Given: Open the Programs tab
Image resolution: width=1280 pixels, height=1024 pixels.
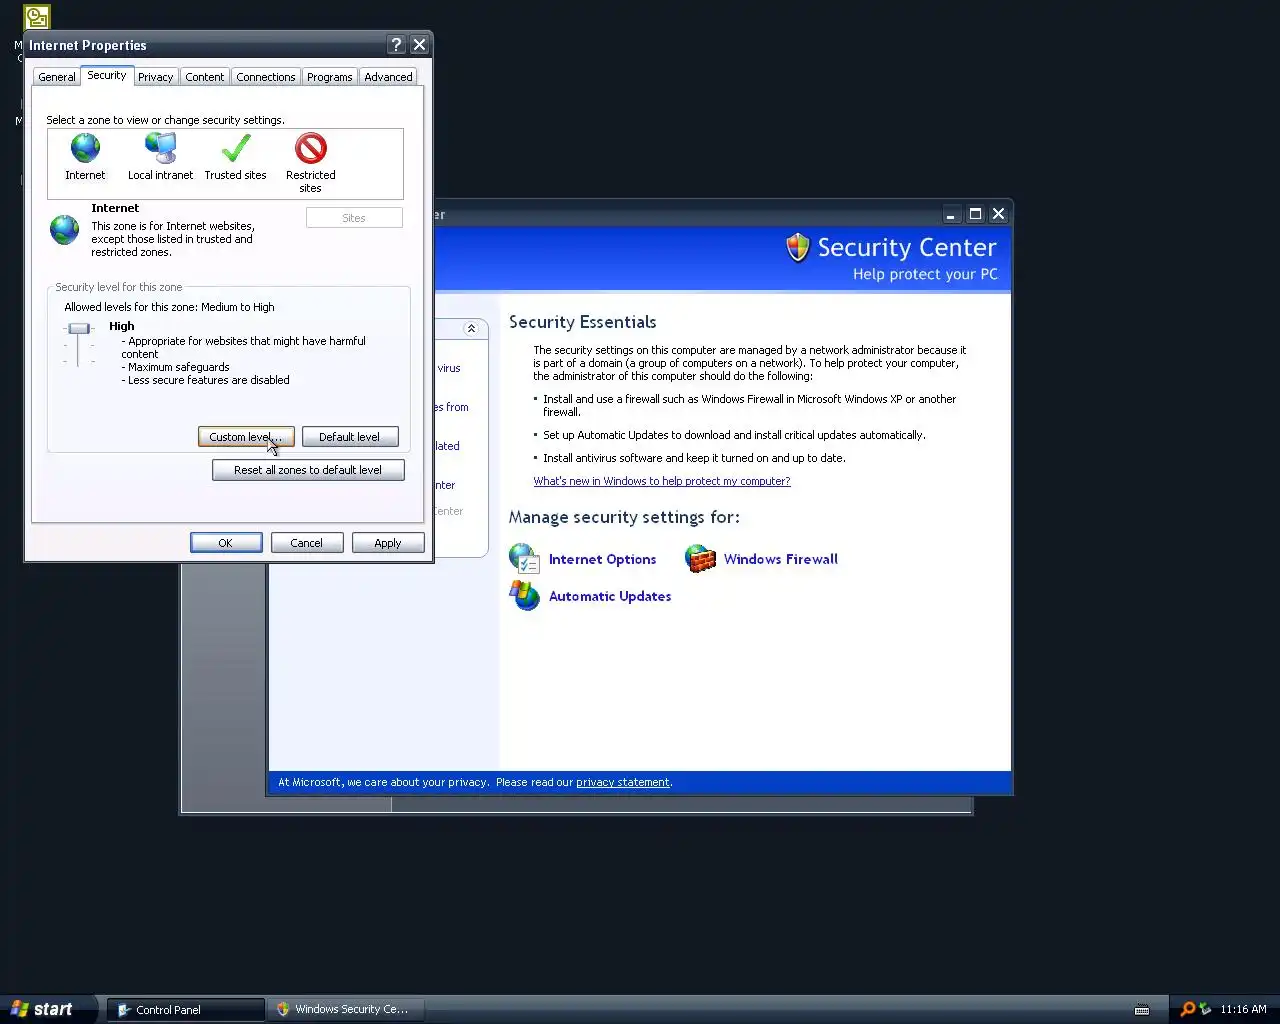Looking at the screenshot, I should point(329,77).
